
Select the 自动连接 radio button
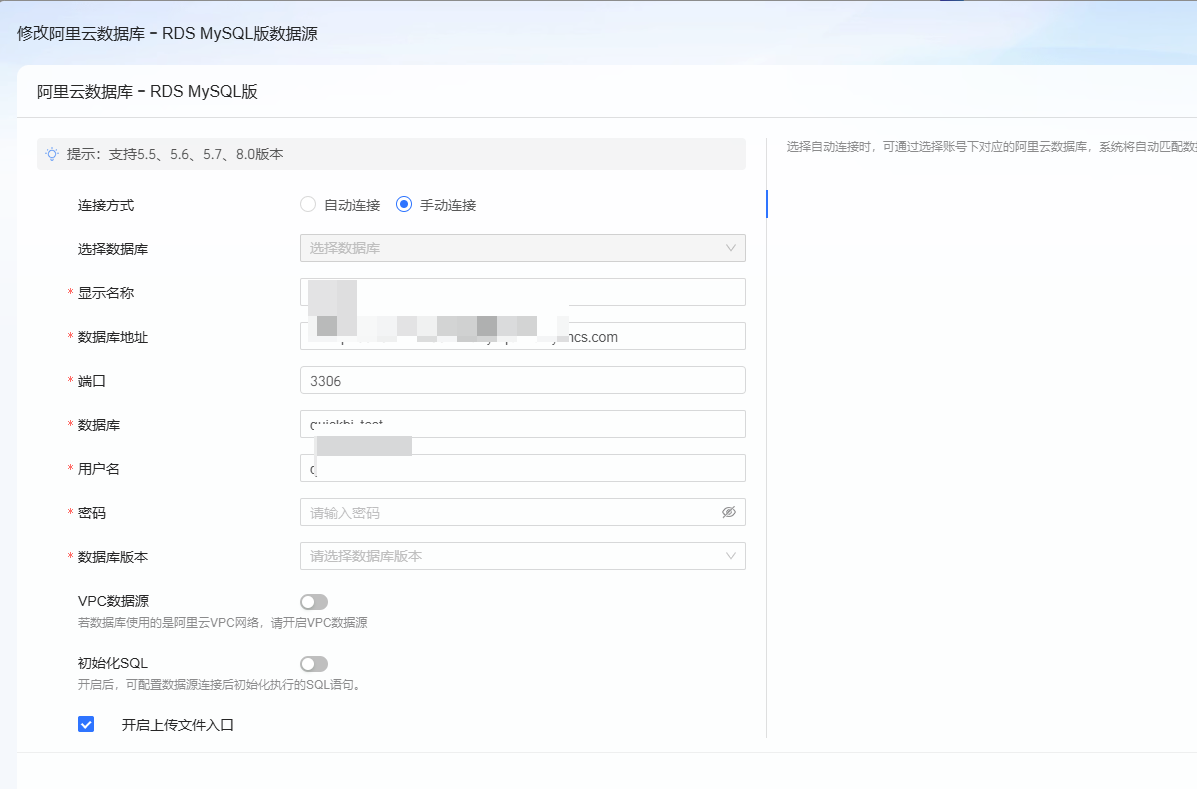tap(308, 205)
